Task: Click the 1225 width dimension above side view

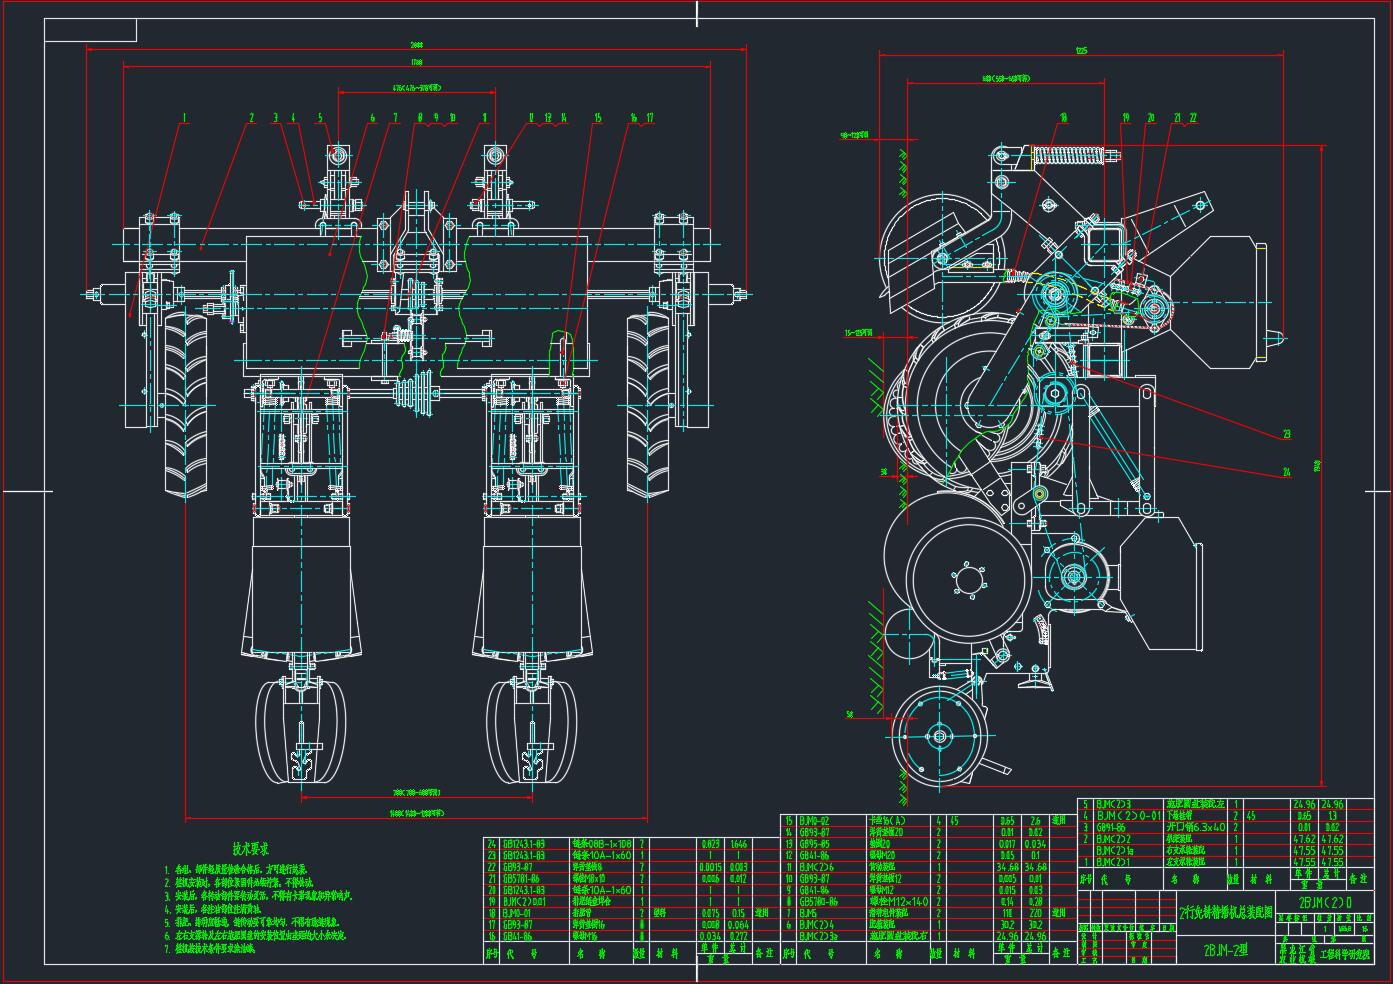Action: pos(1081,51)
